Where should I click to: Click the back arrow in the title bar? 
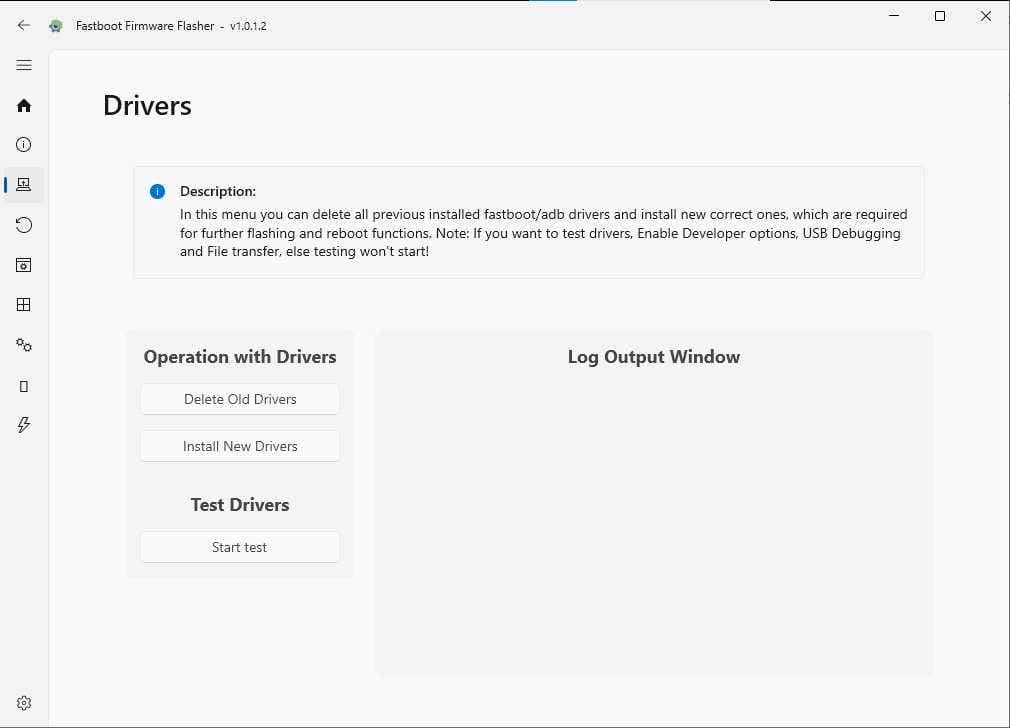(x=23, y=25)
